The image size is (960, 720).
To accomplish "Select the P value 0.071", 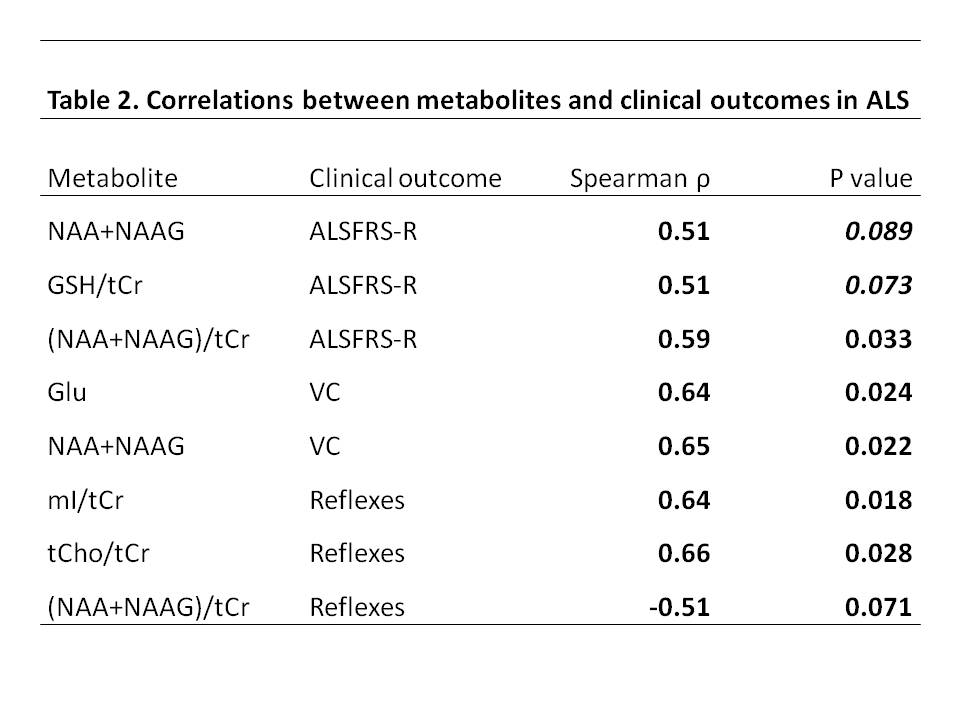I will pos(878,607).
